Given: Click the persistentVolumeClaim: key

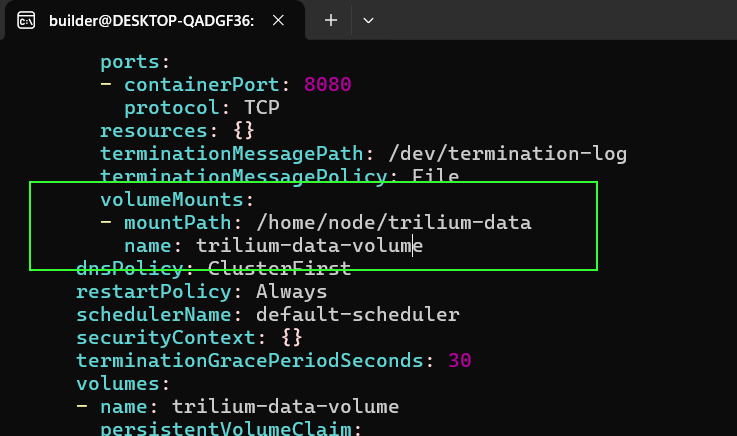Looking at the screenshot, I should (x=231, y=428).
